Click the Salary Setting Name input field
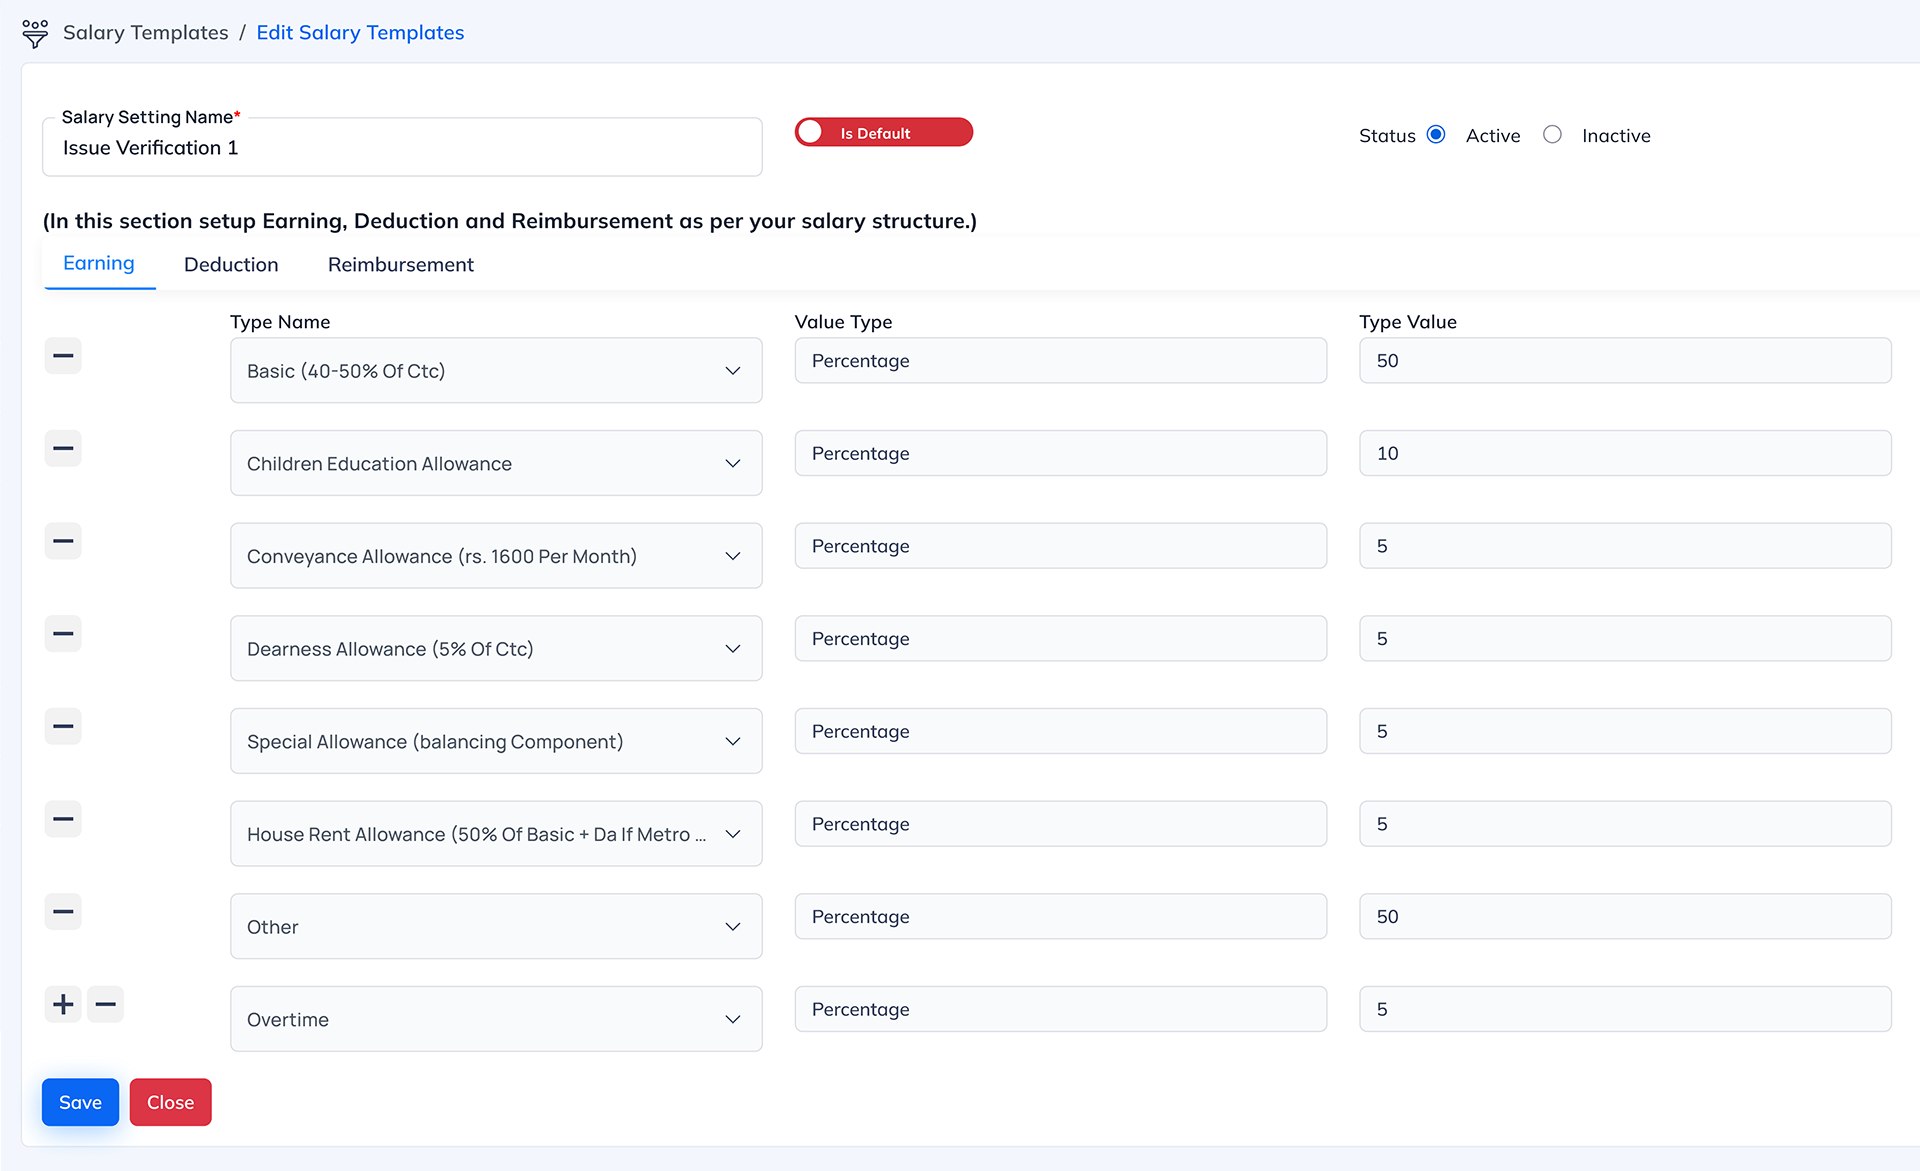 coord(402,148)
